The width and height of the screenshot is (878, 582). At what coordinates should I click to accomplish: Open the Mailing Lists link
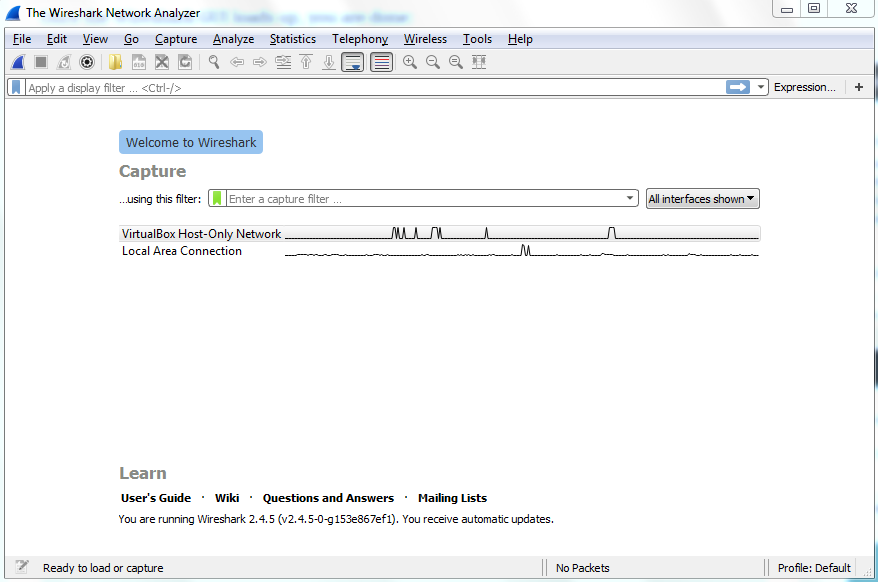click(452, 498)
